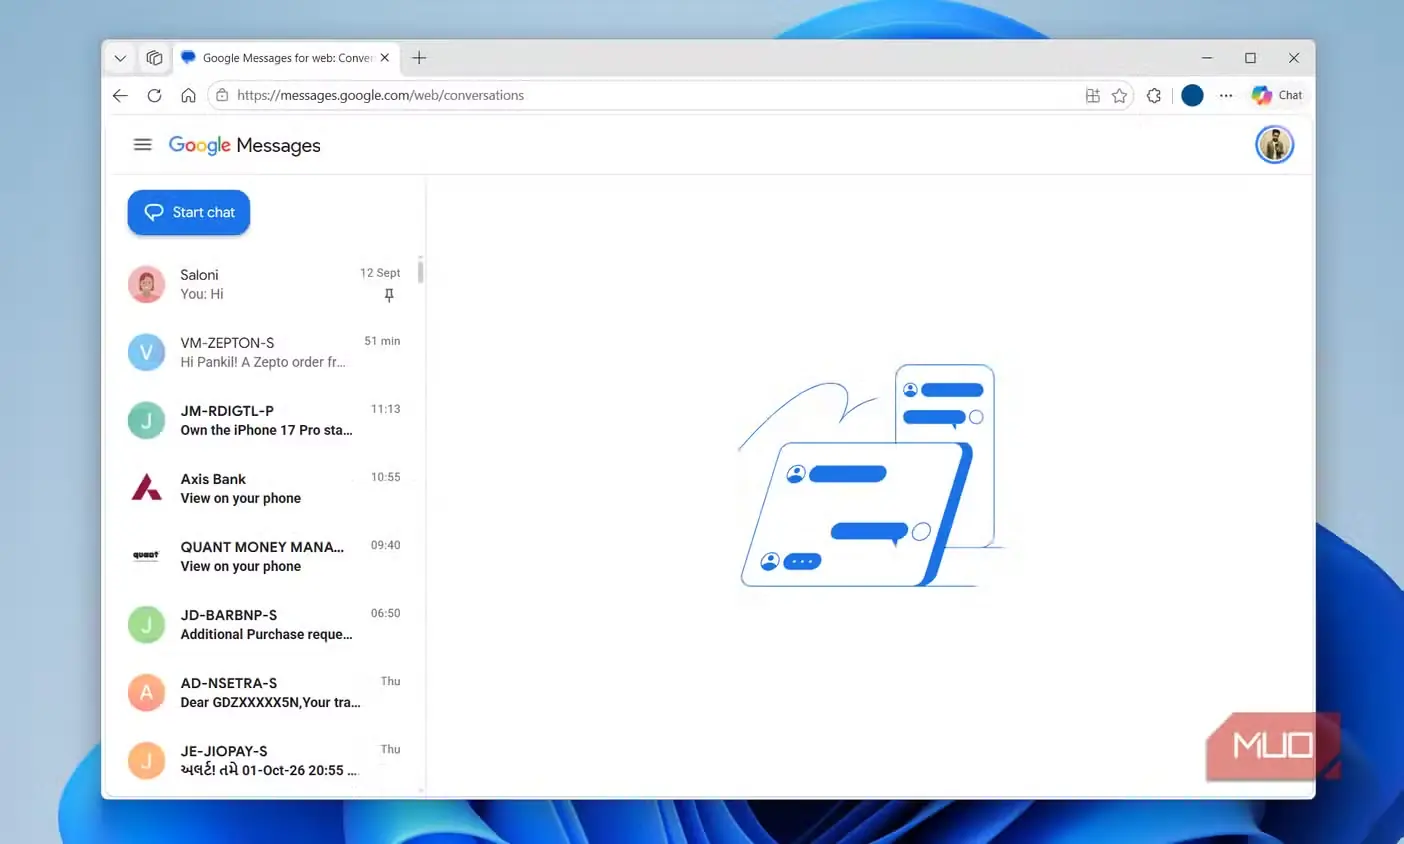Open the 'Own the iPhone 17 Pro' message preview
The width and height of the screenshot is (1404, 844).
[266, 430]
